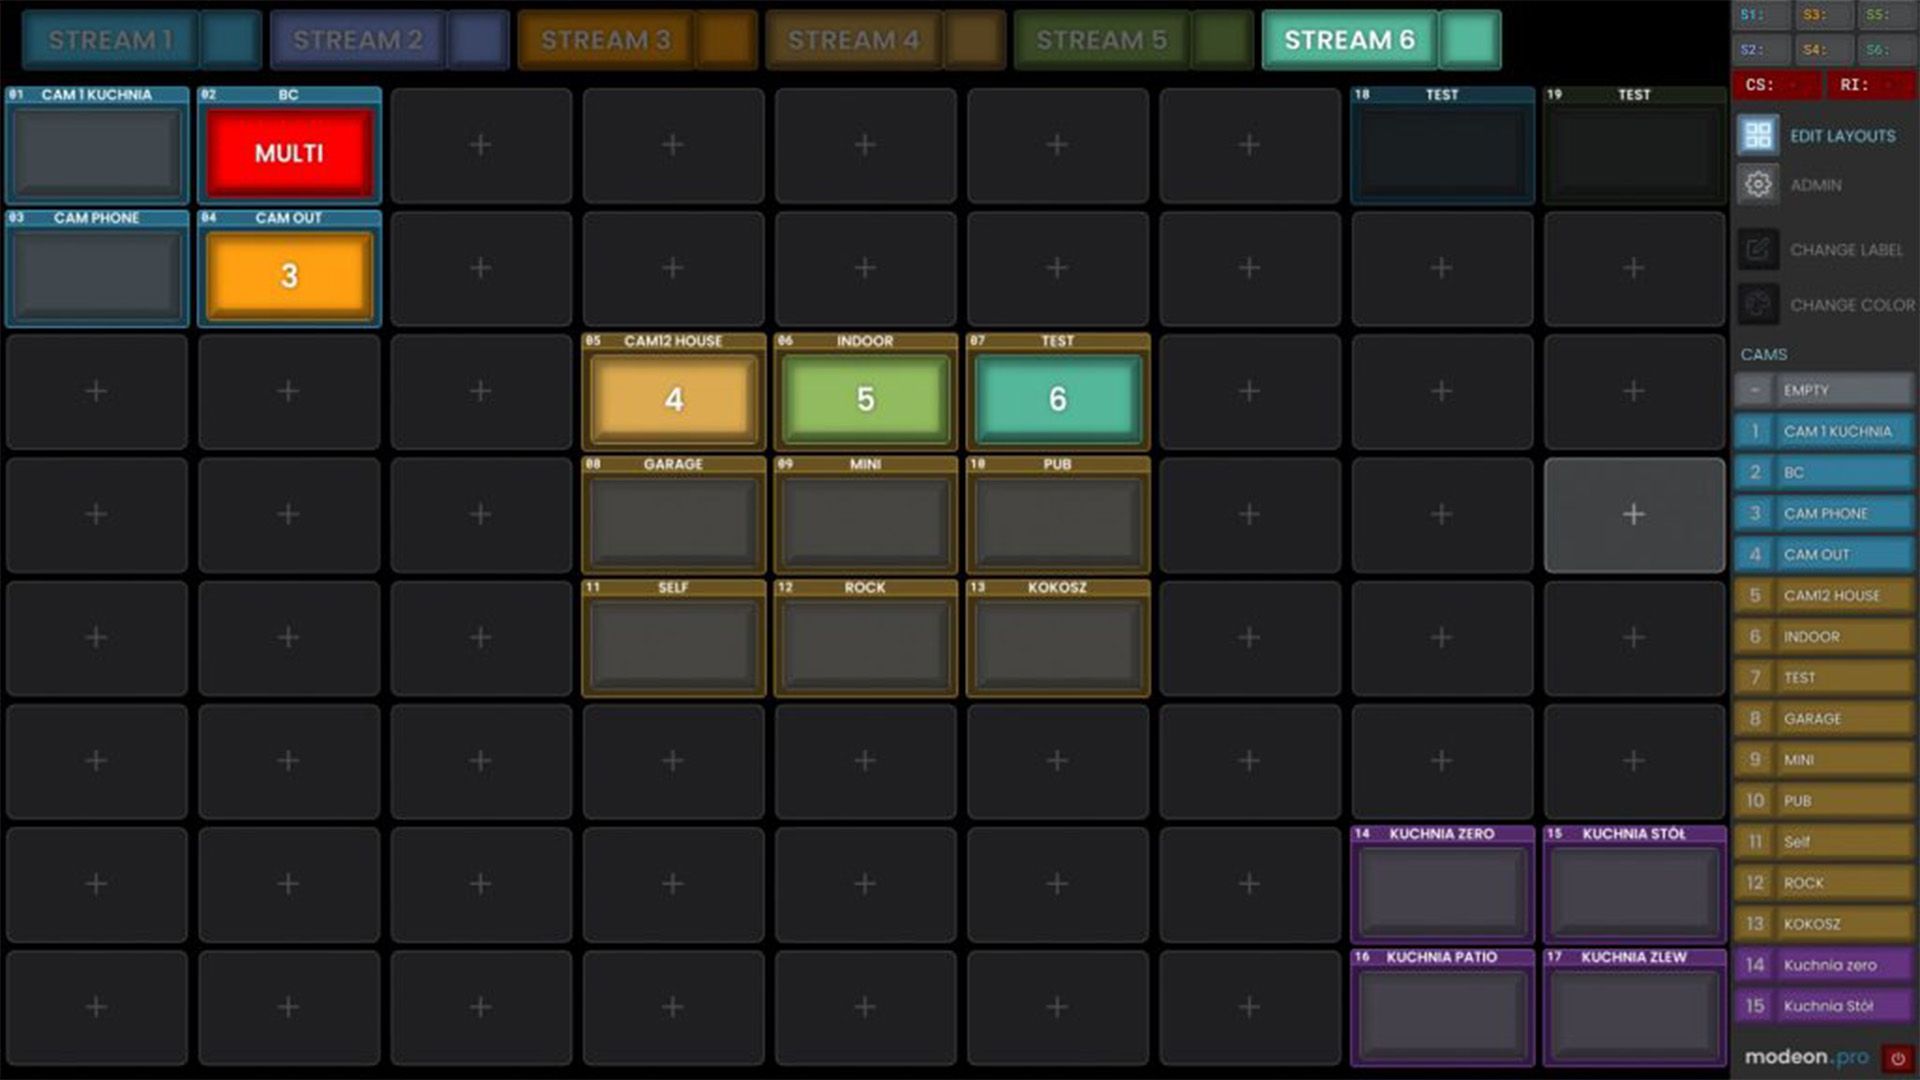This screenshot has height=1080, width=1920.
Task: Choose MINI in the CAMS list
Action: [x=1824, y=759]
